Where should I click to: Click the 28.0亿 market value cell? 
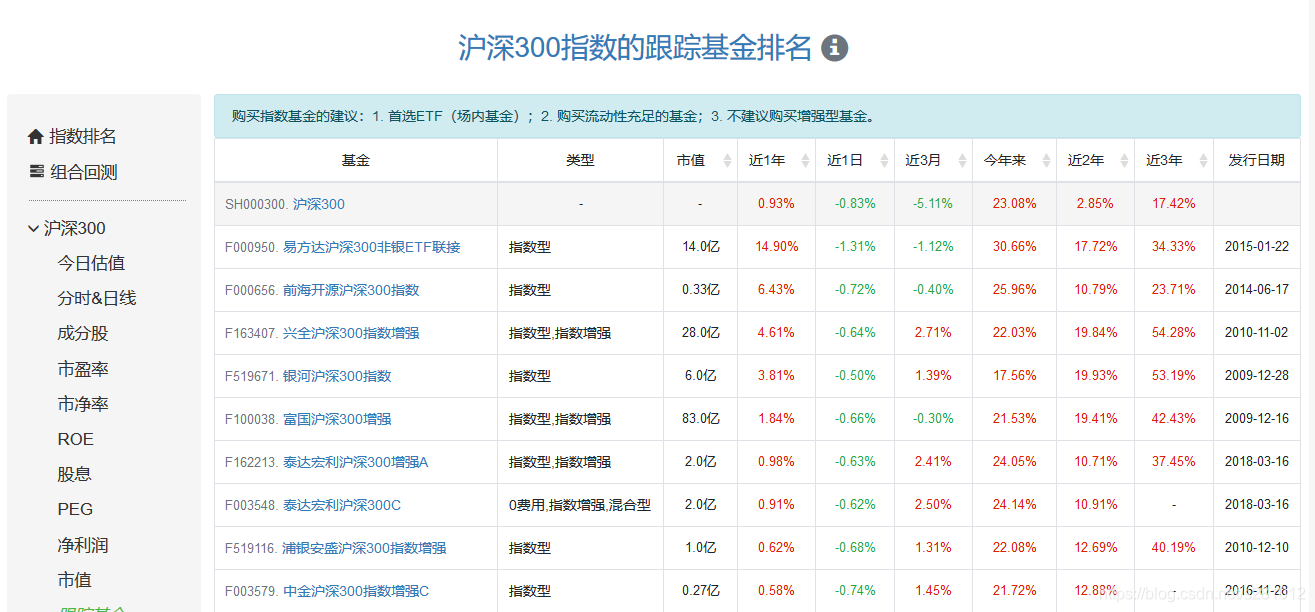(x=700, y=333)
